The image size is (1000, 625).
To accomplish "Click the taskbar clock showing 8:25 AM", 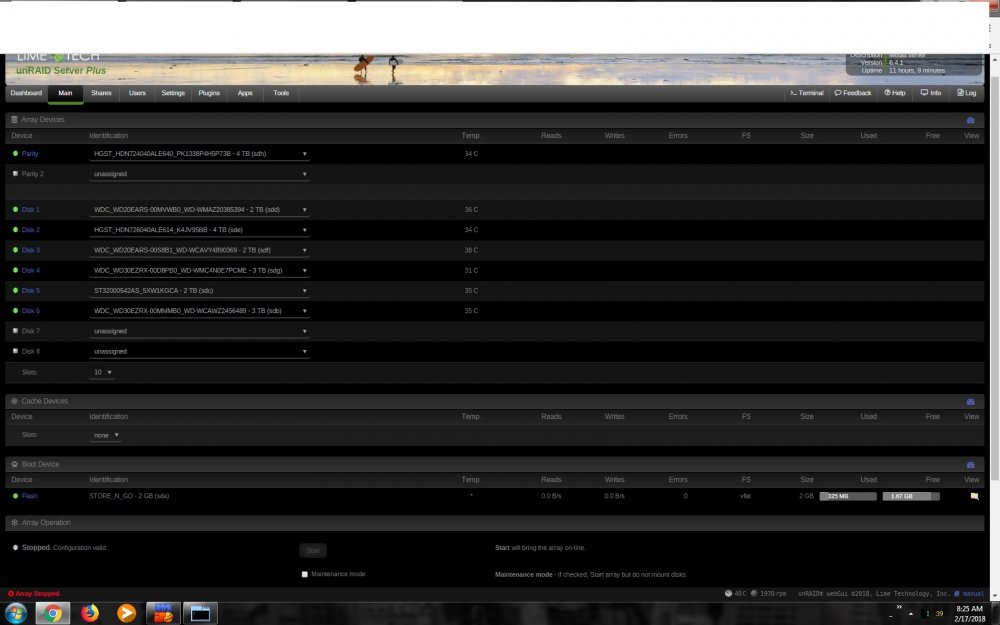I will tap(969, 614).
